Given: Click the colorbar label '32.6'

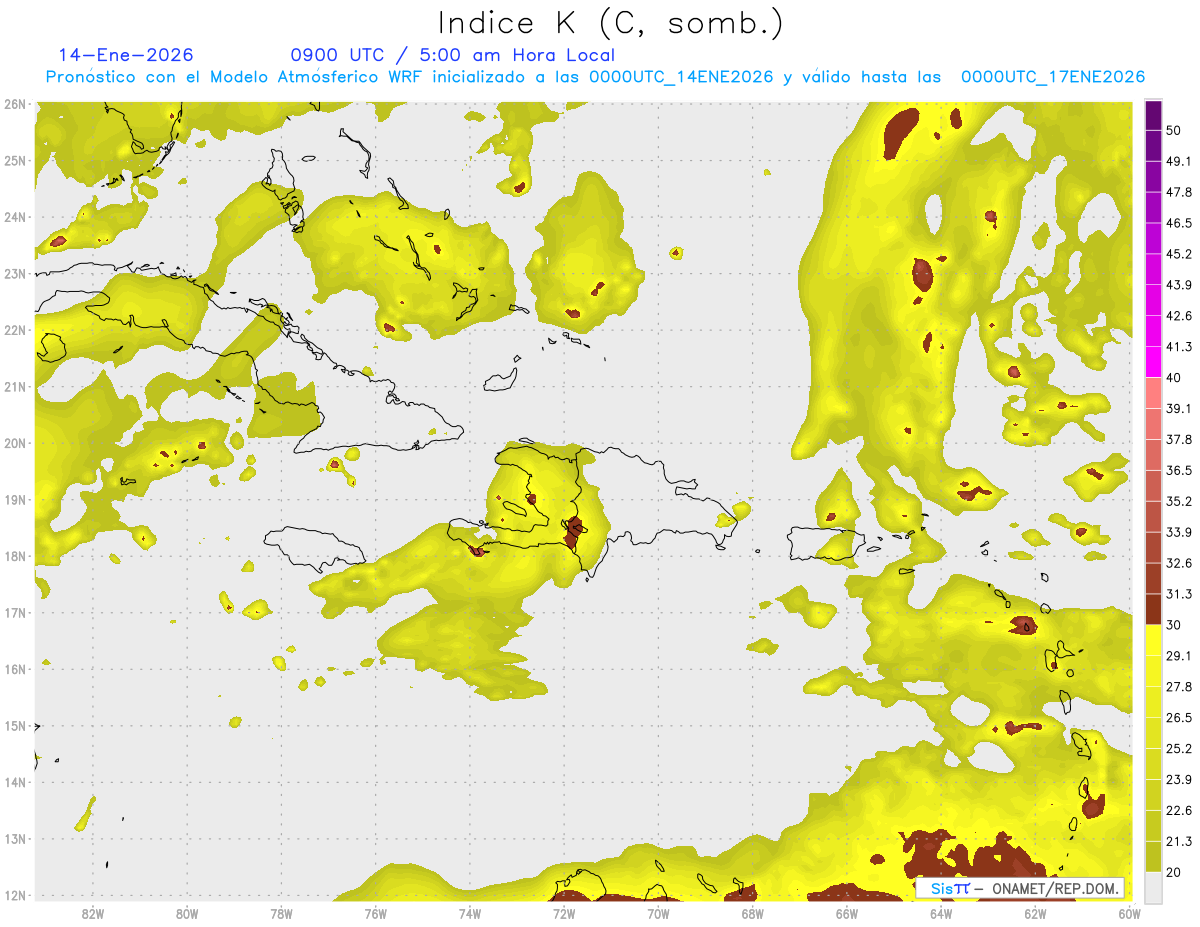Looking at the screenshot, I should click(x=1179, y=563).
